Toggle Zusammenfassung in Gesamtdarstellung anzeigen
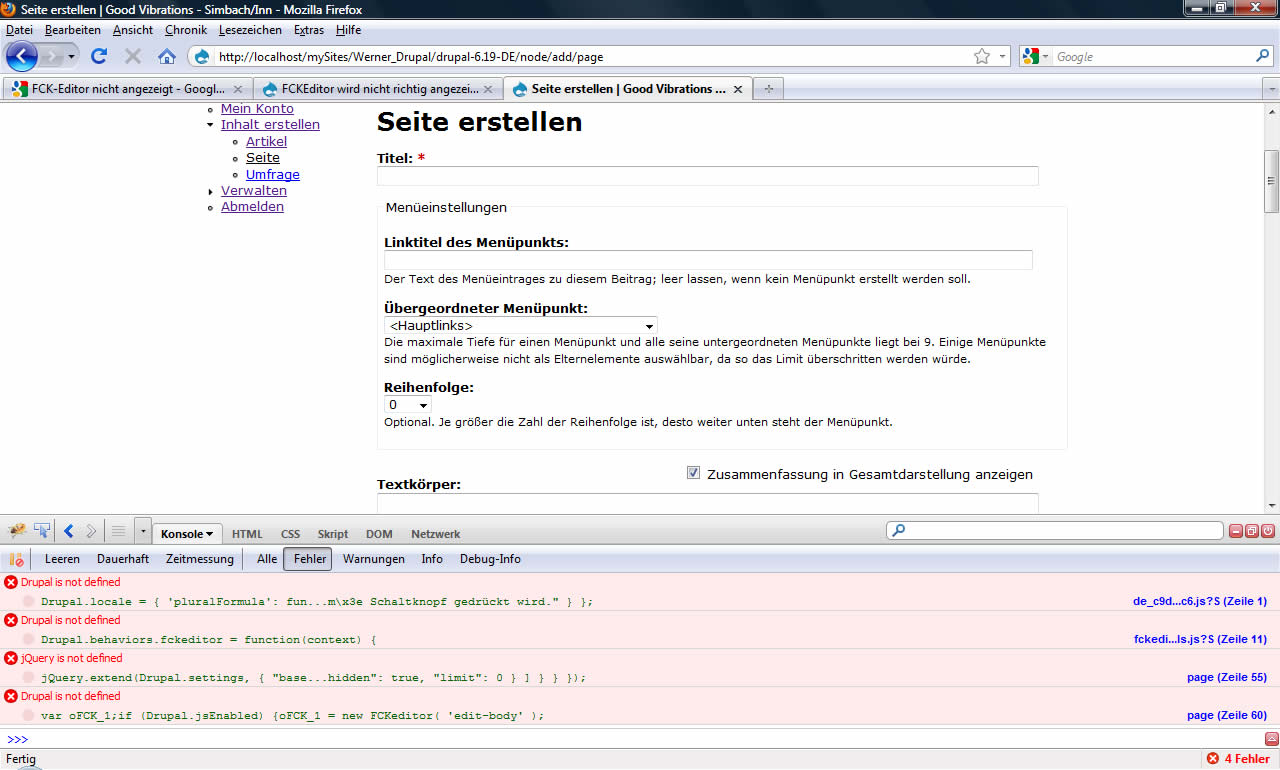The image size is (1280, 770). click(693, 472)
